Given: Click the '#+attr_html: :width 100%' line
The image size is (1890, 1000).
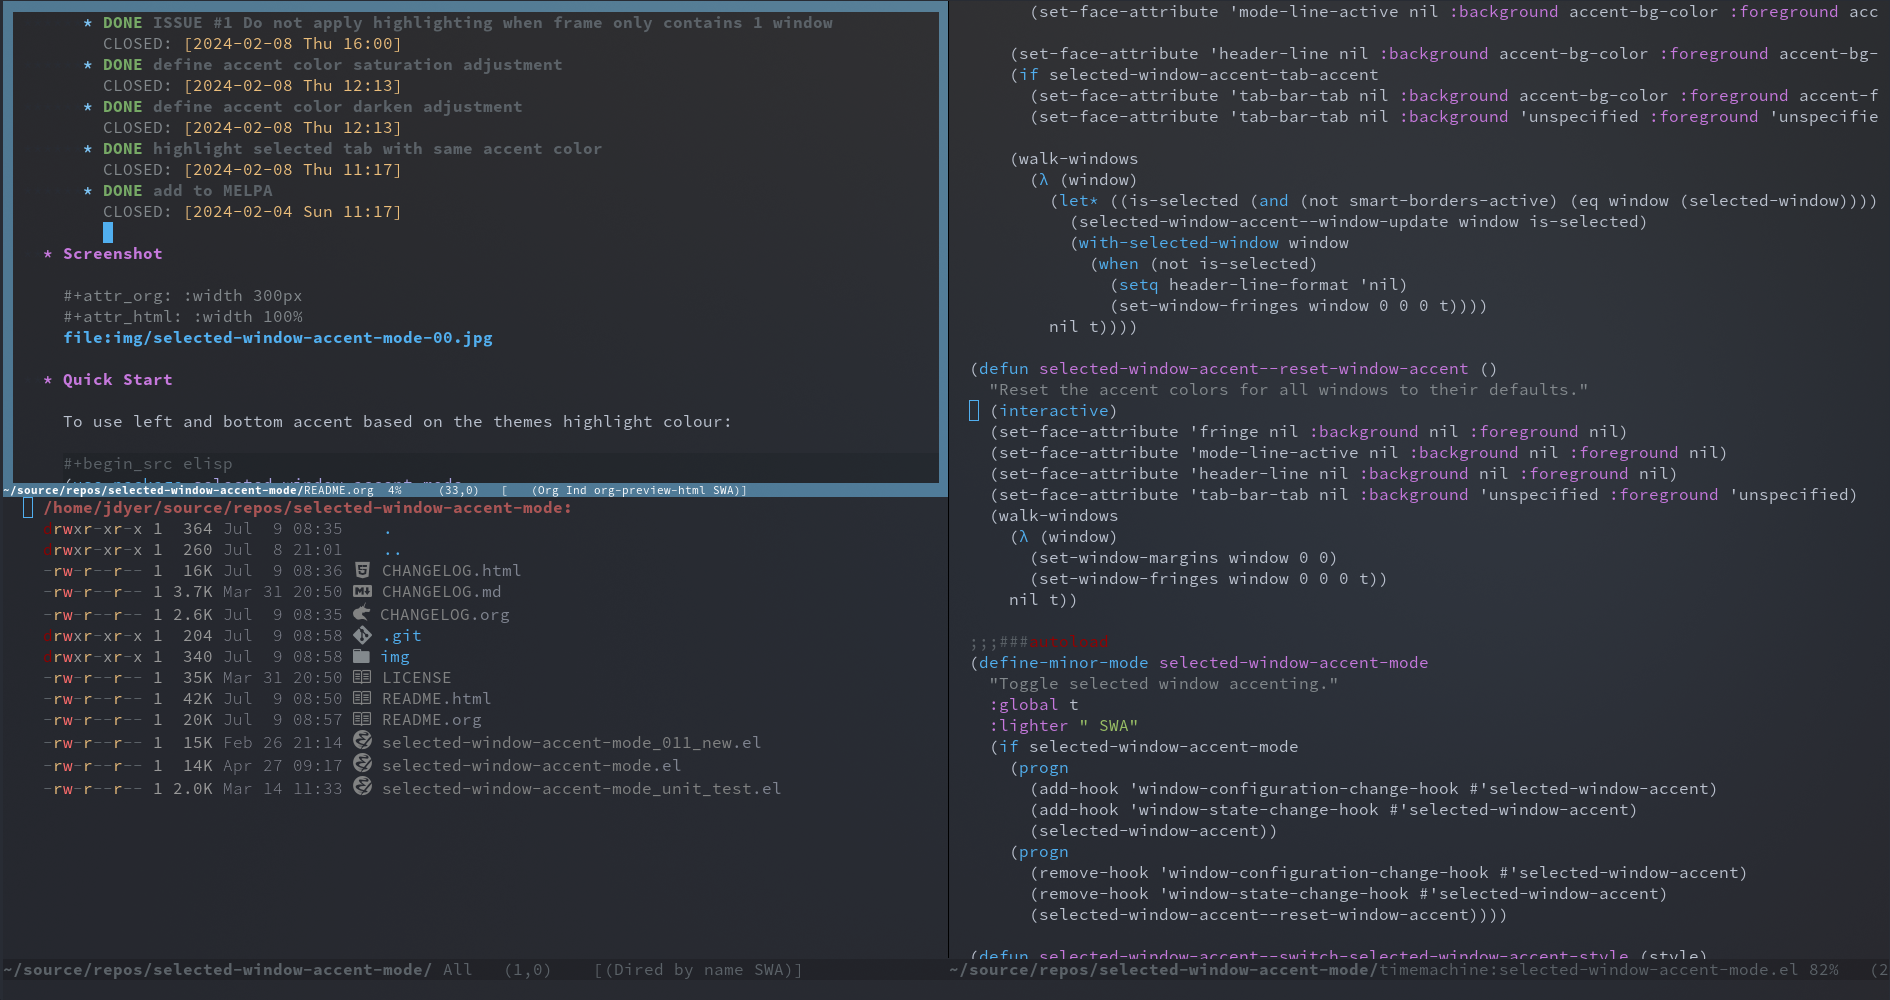Looking at the screenshot, I should coord(183,317).
